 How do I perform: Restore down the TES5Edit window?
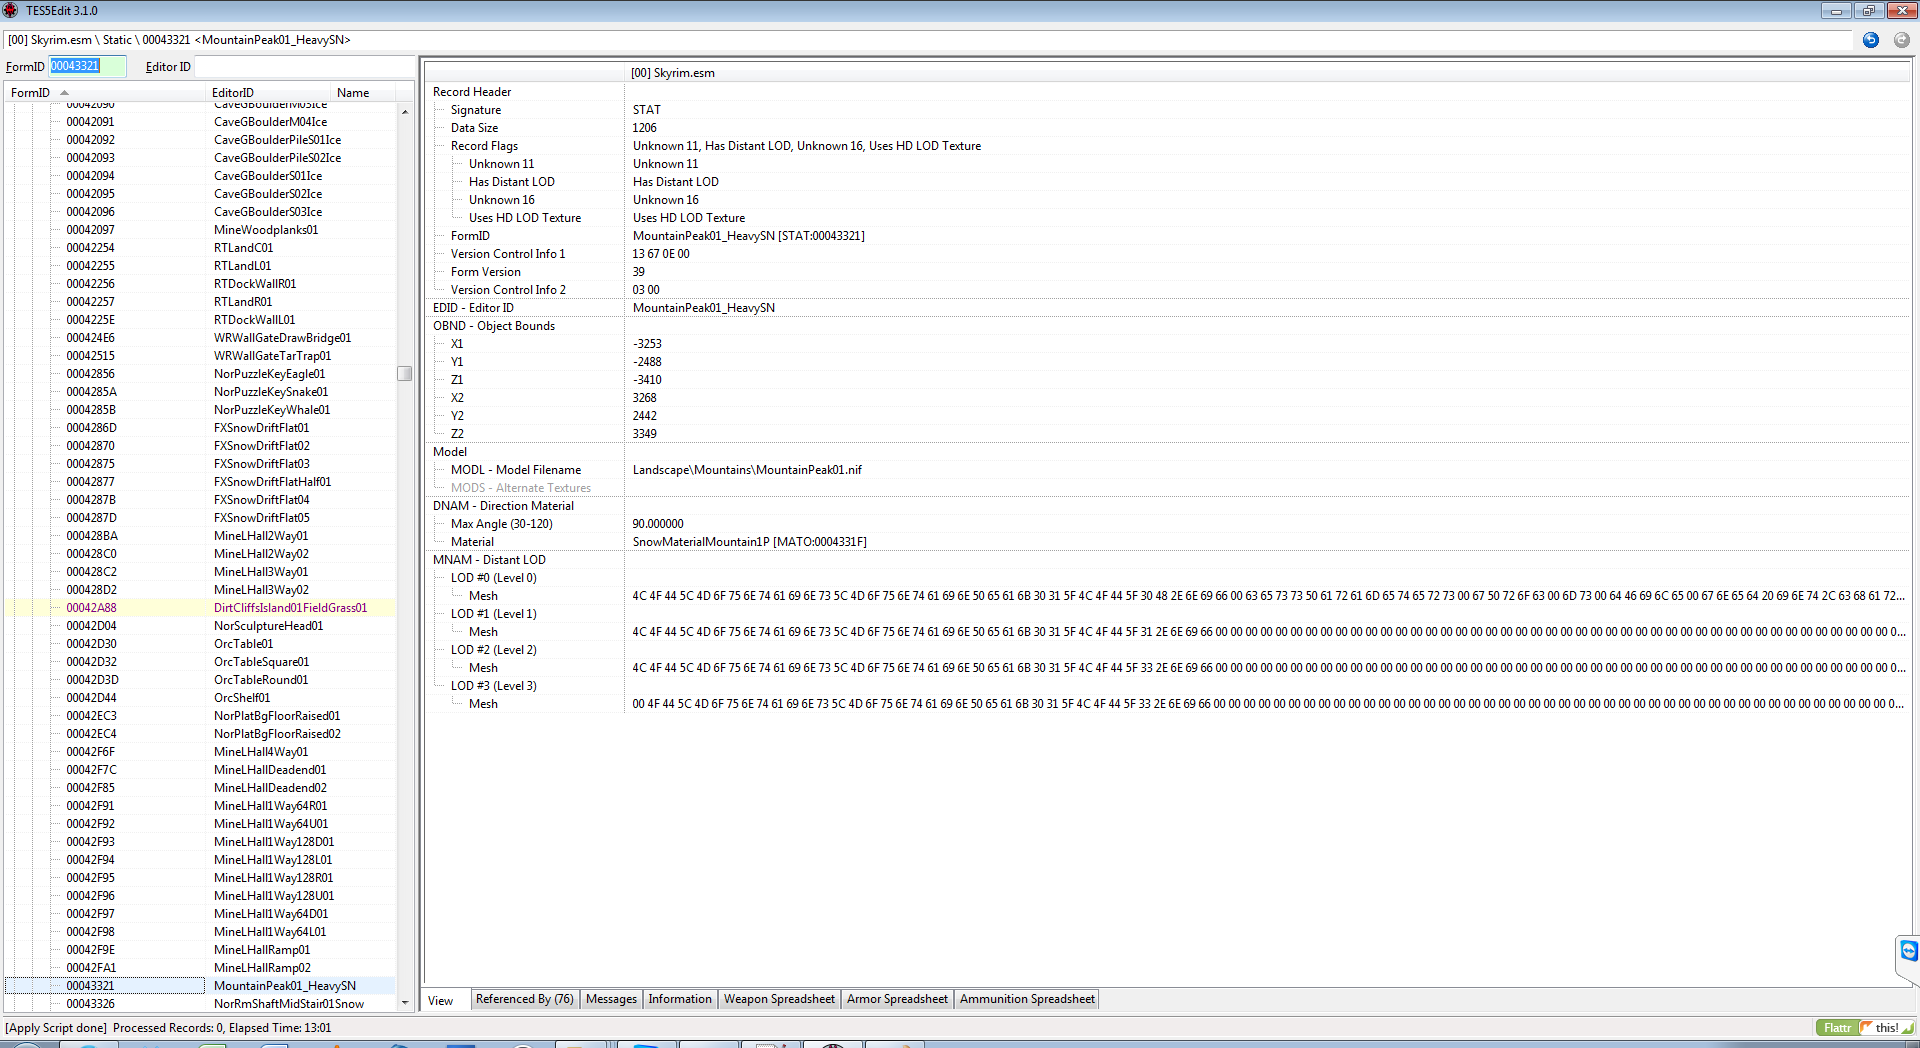(1868, 11)
